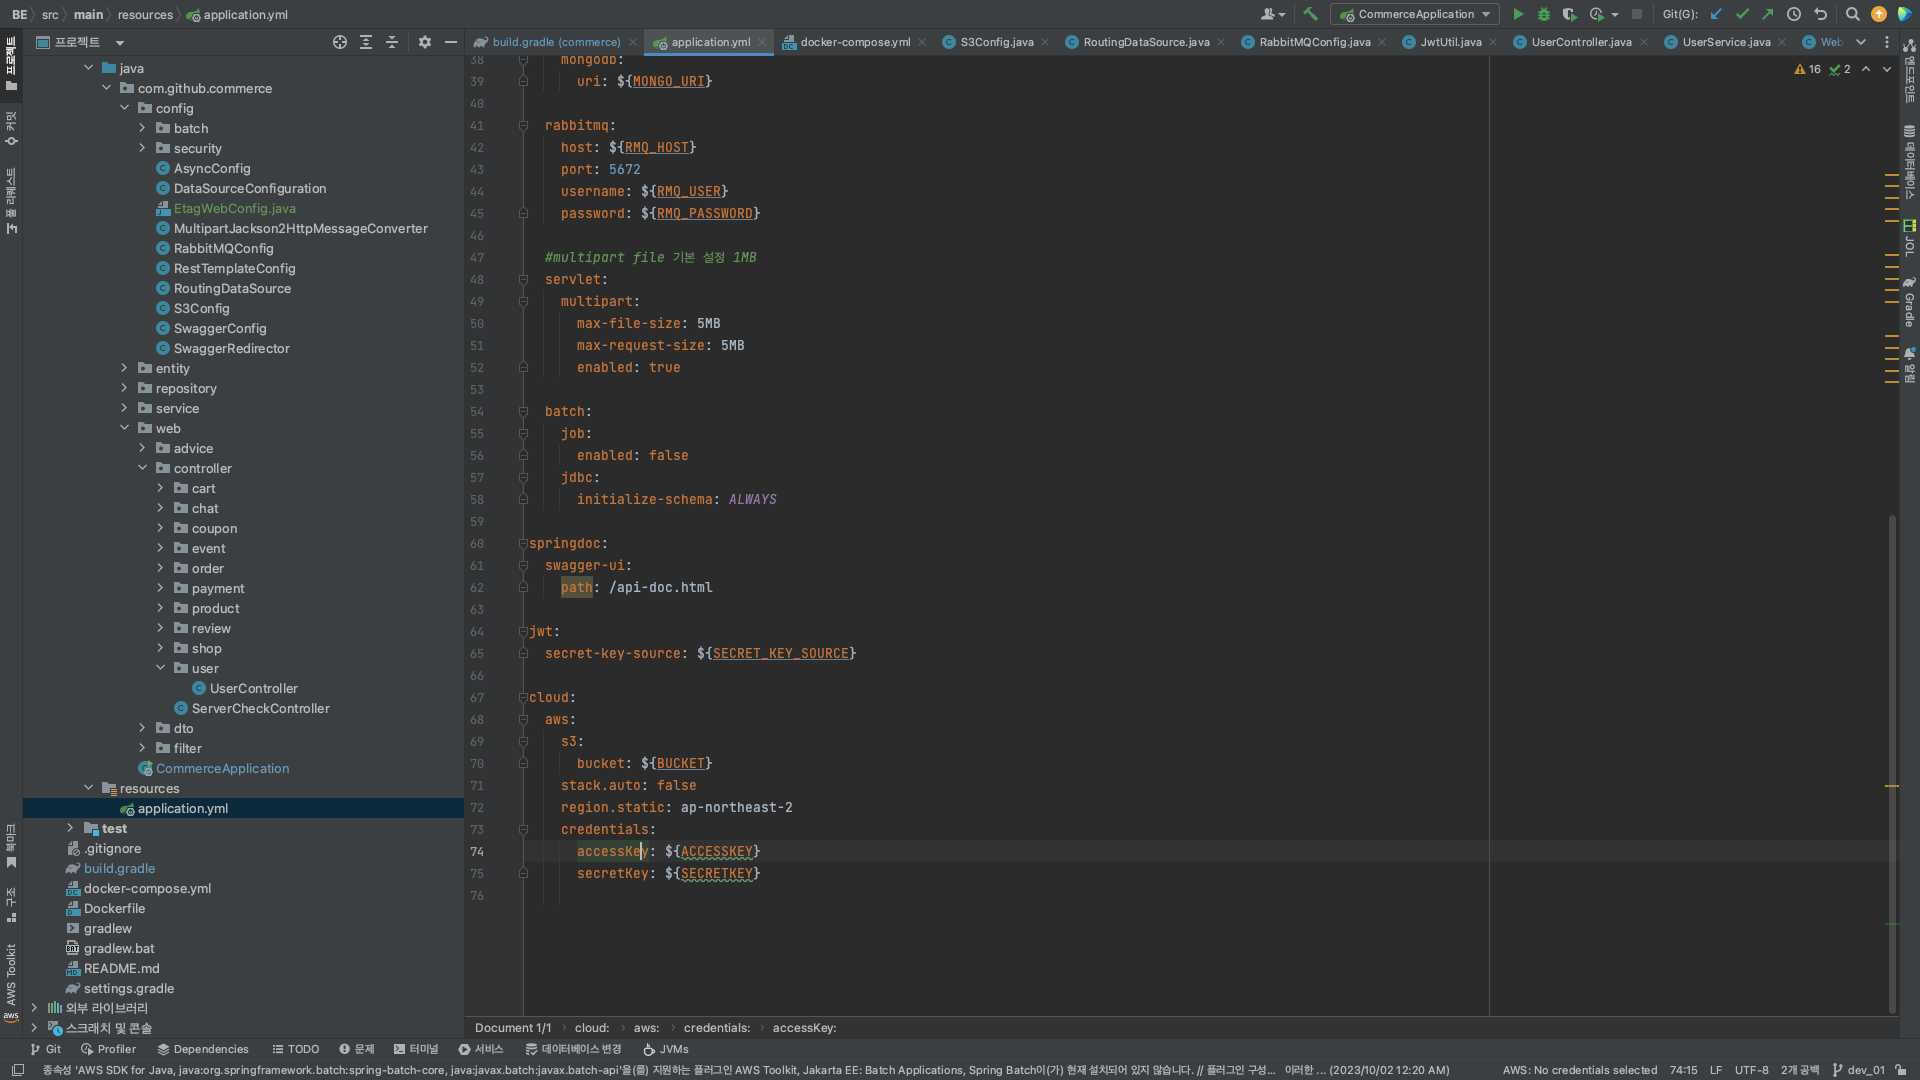The height and width of the screenshot is (1080, 1920).
Task: Click the Git rollback arrow icon
Action: 1820,14
